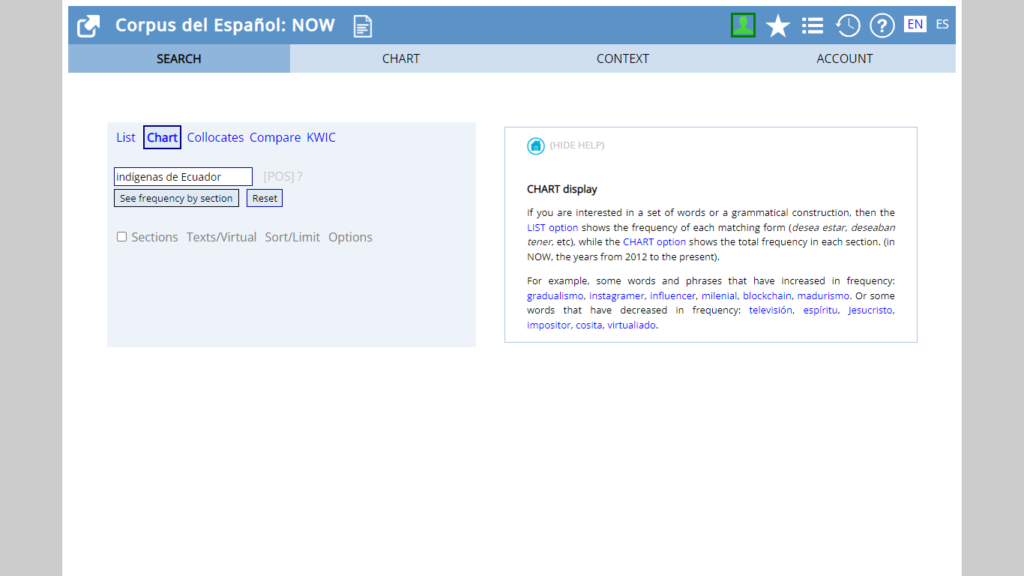
Task: Switch interface language to EN
Action: [915, 25]
